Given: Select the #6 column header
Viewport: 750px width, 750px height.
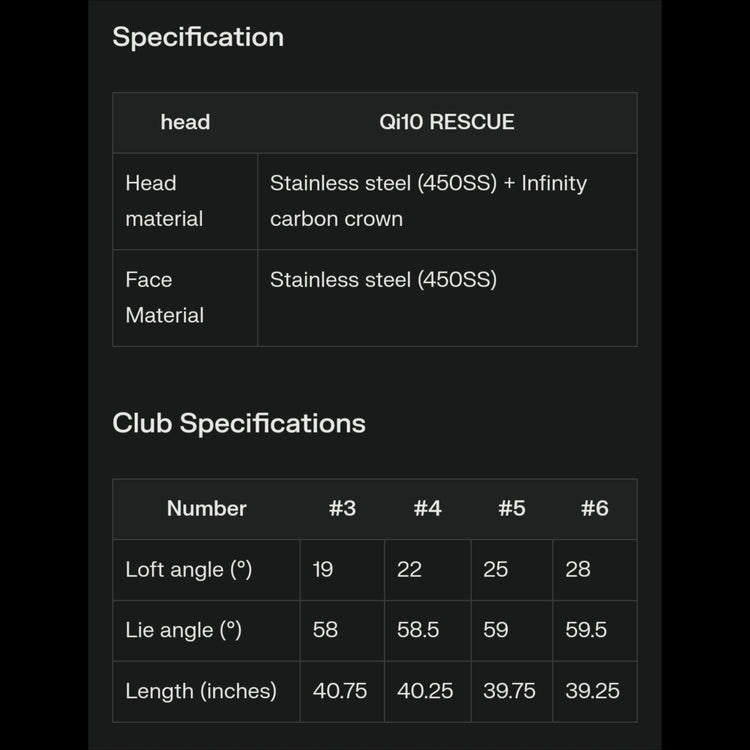Looking at the screenshot, I should coord(594,508).
